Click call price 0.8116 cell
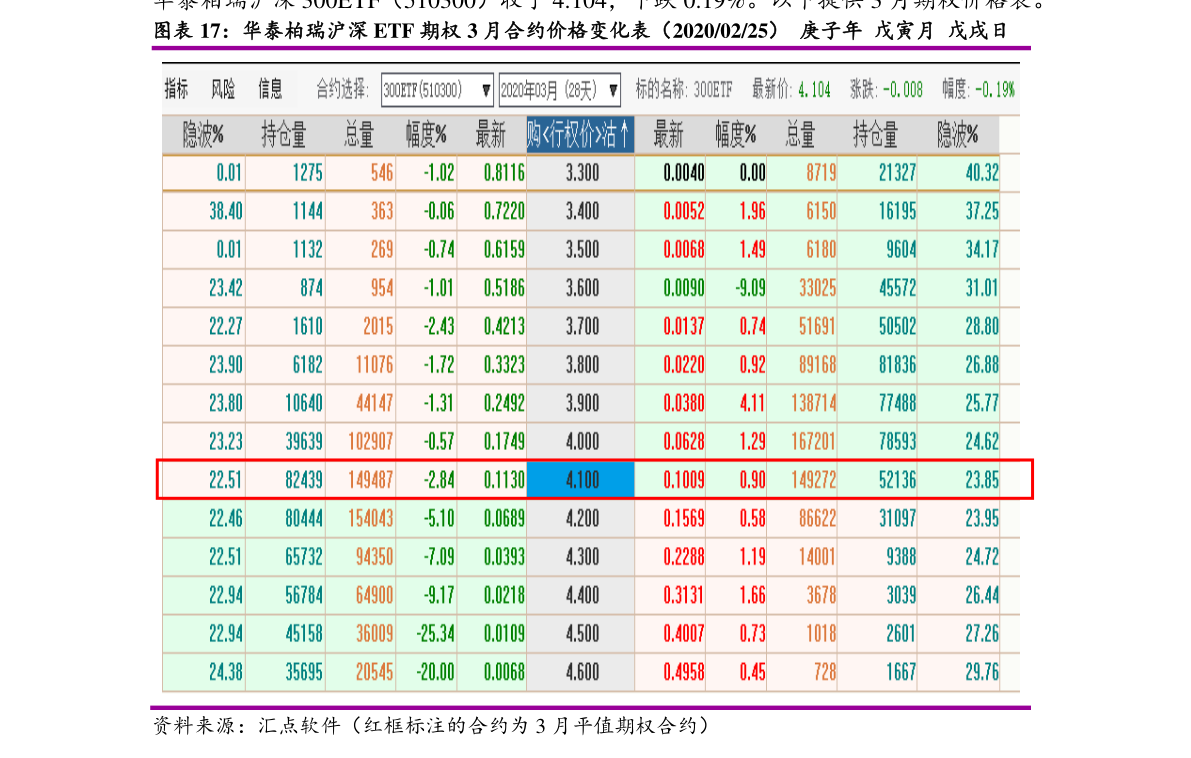 coord(504,173)
